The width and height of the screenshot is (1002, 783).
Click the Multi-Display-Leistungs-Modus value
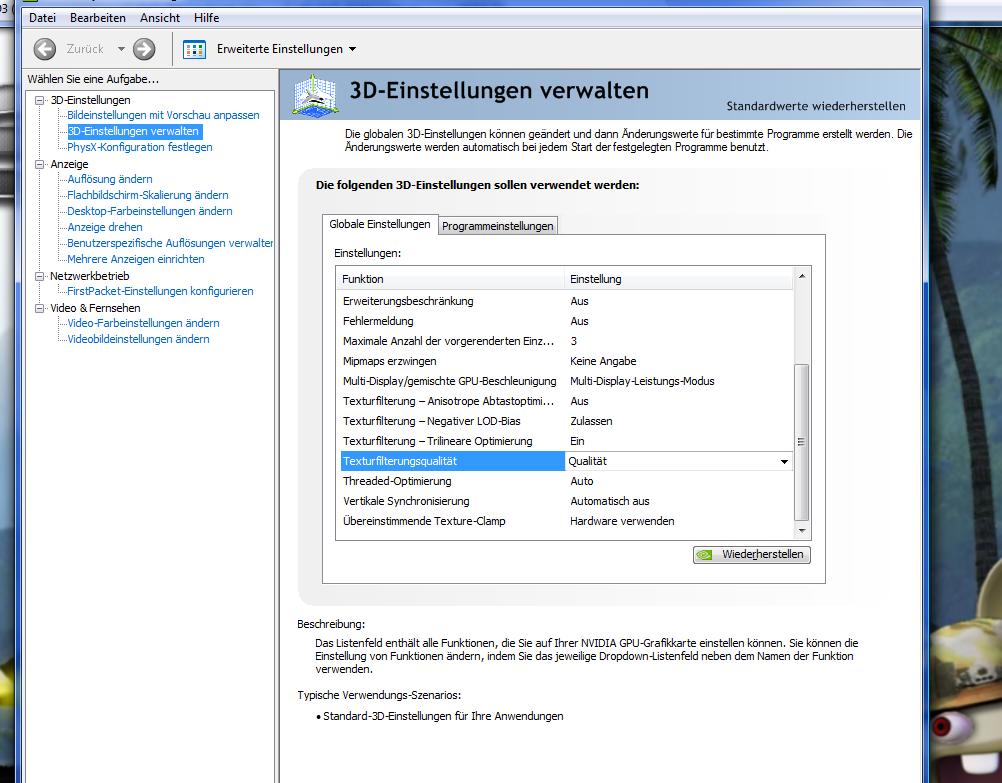(x=642, y=382)
